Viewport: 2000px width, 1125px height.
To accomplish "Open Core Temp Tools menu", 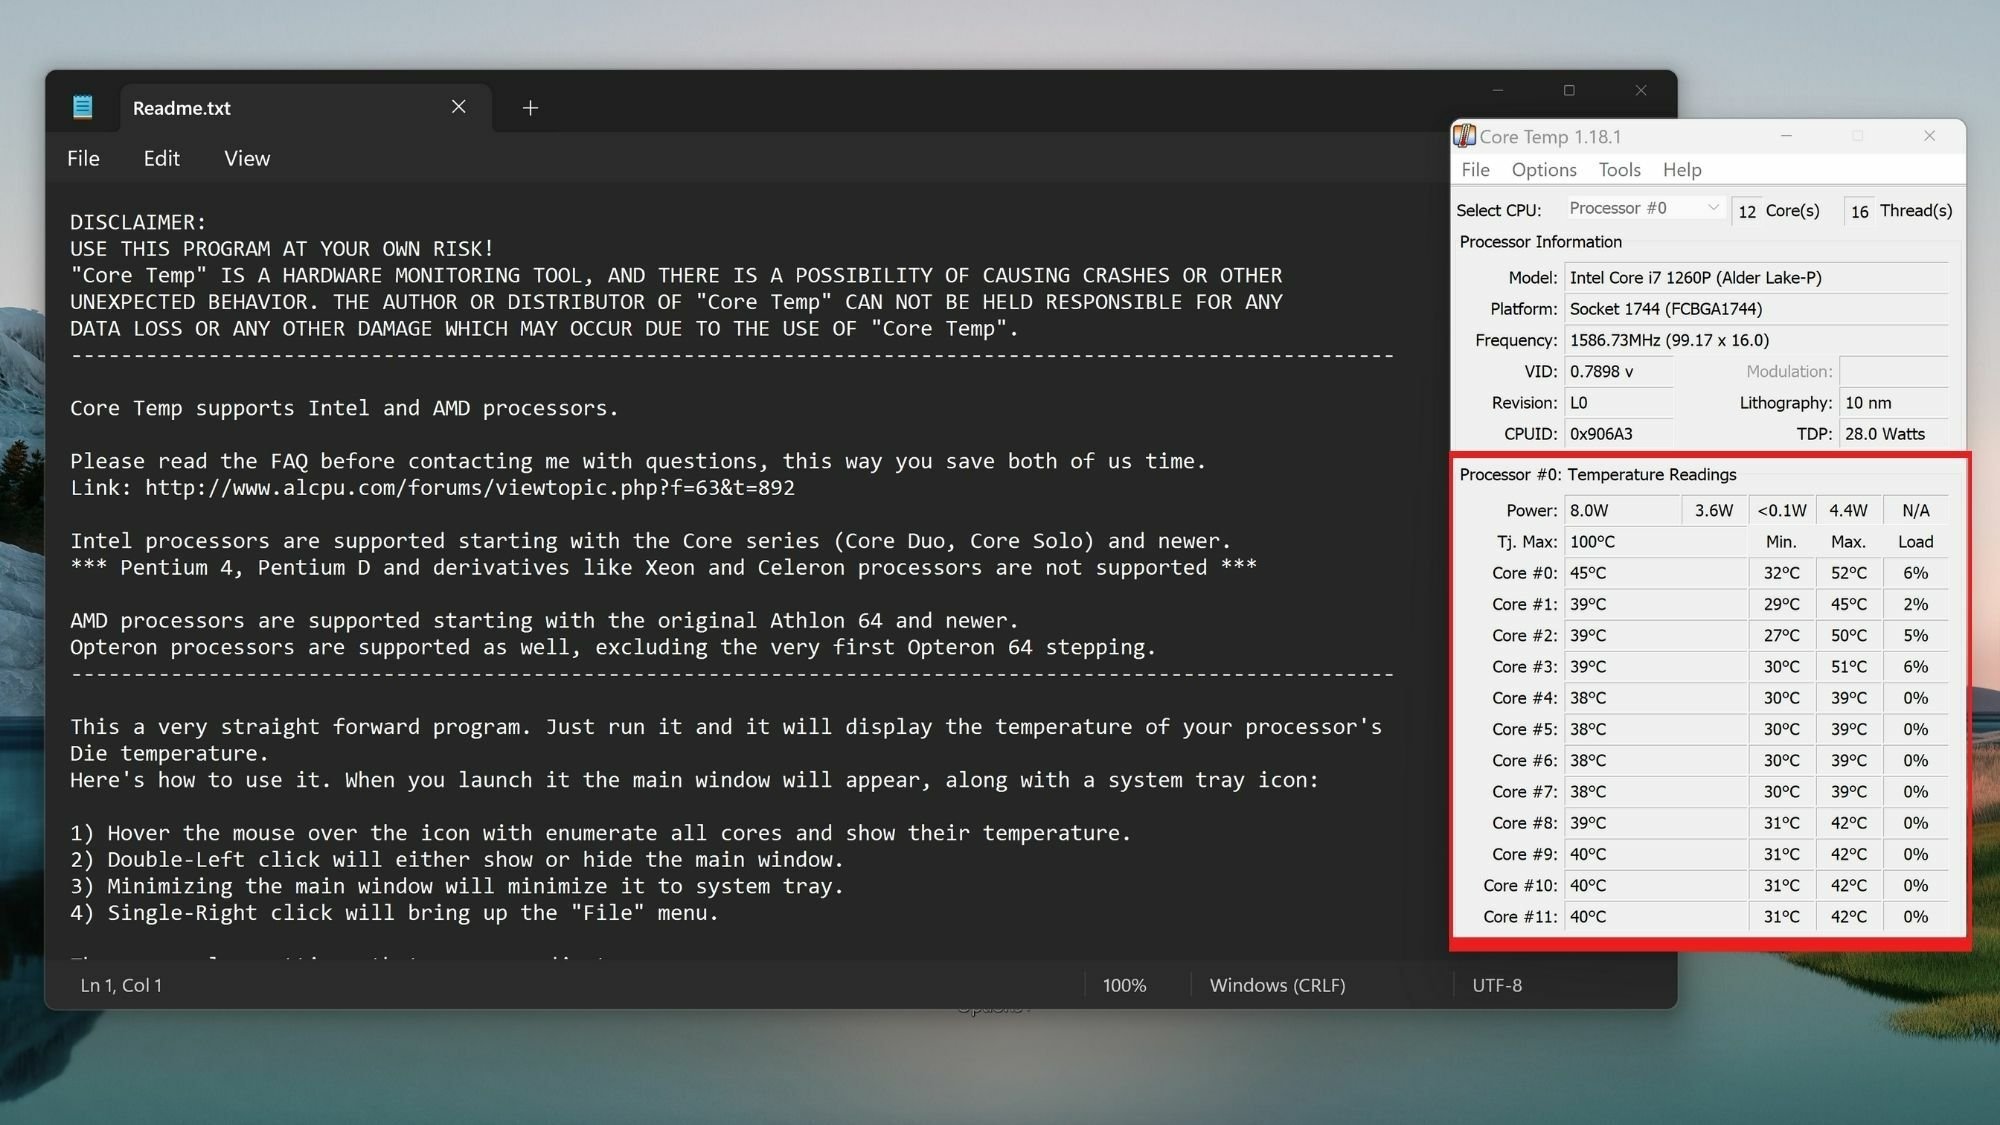I will tap(1619, 170).
